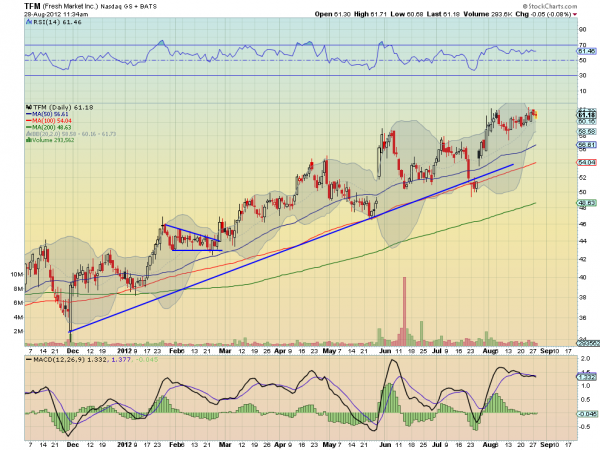Screen dimensions: 600x450
Task: Click the '70' level on RSI axis
Action: click(x=582, y=45)
